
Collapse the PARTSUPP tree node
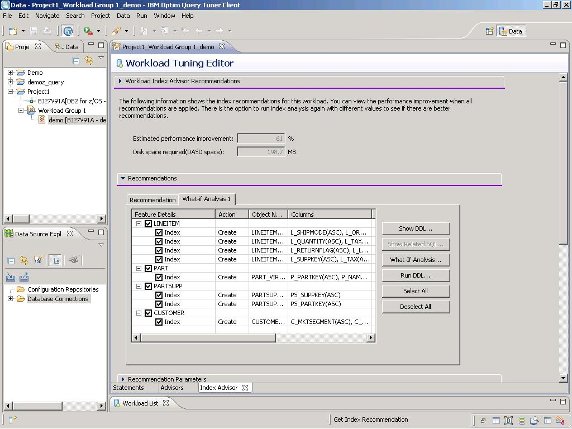[139, 286]
